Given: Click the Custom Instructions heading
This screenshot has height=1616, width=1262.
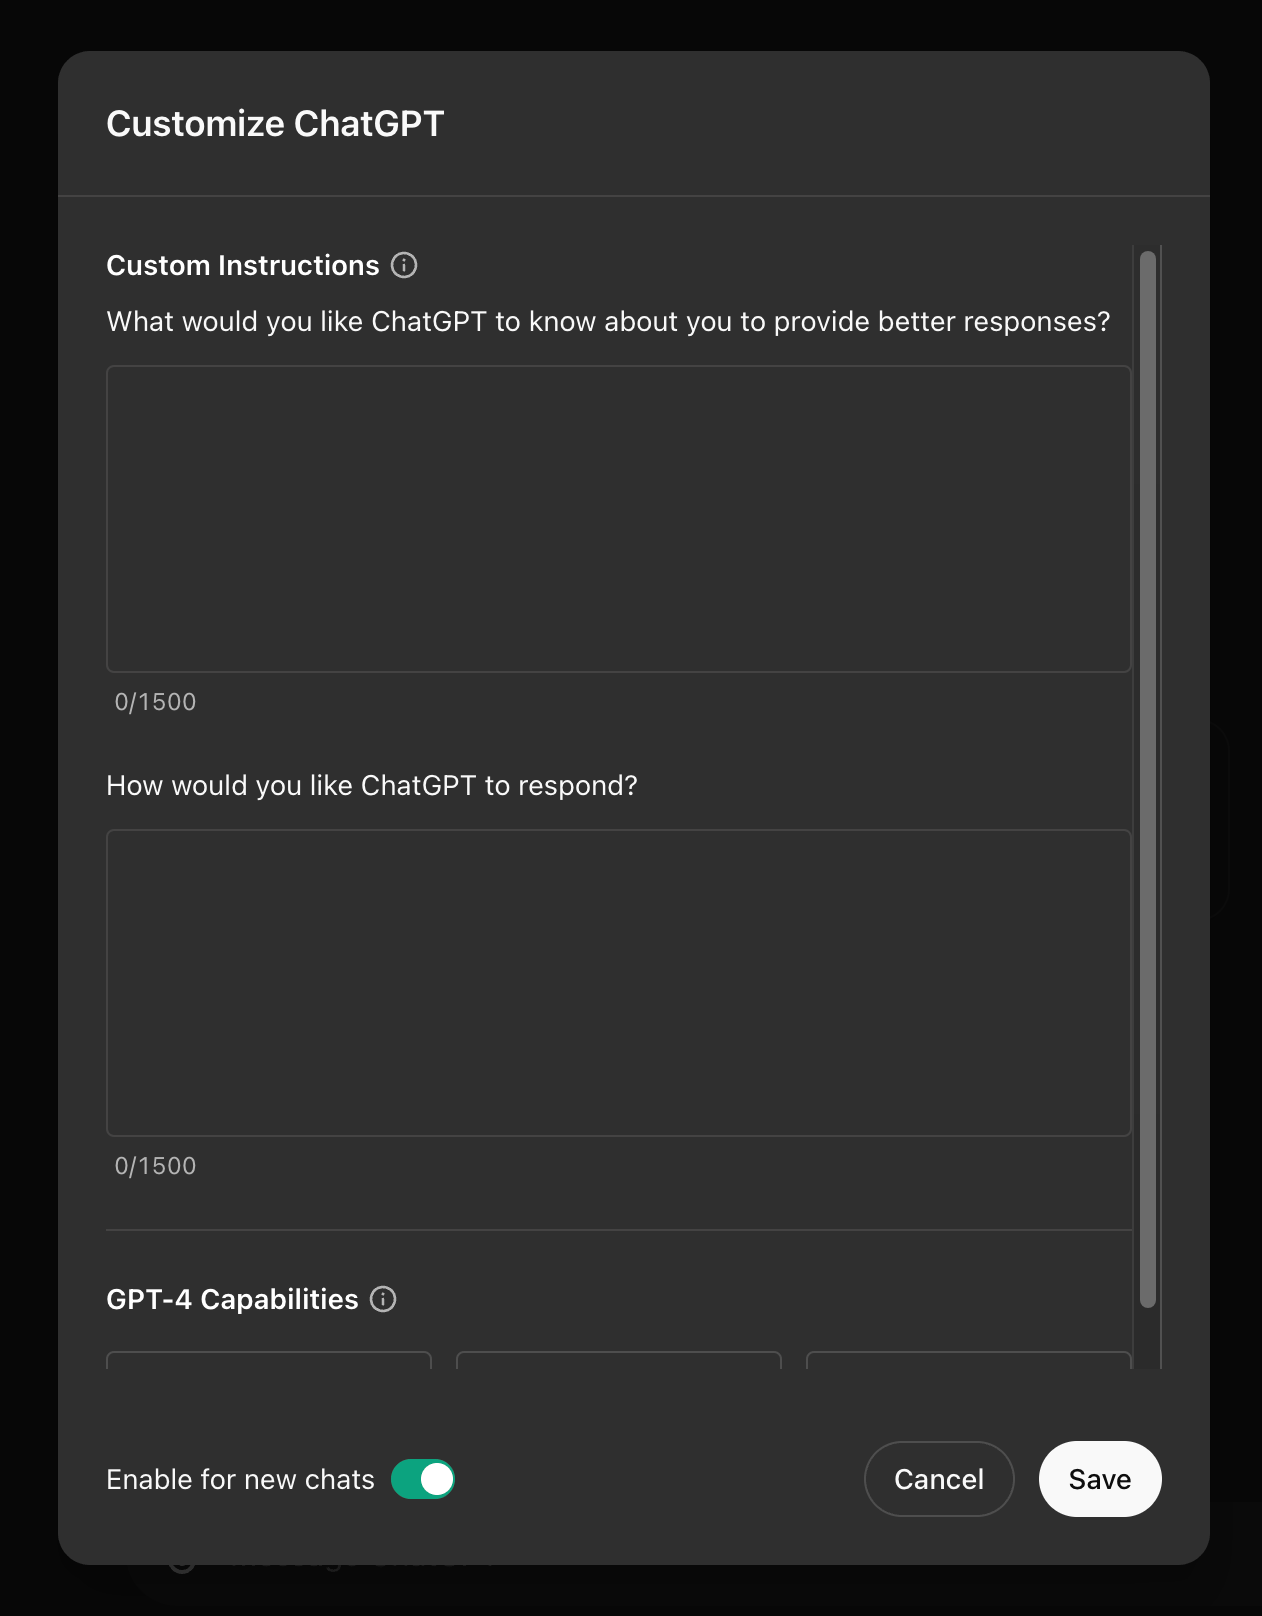Looking at the screenshot, I should (x=243, y=265).
